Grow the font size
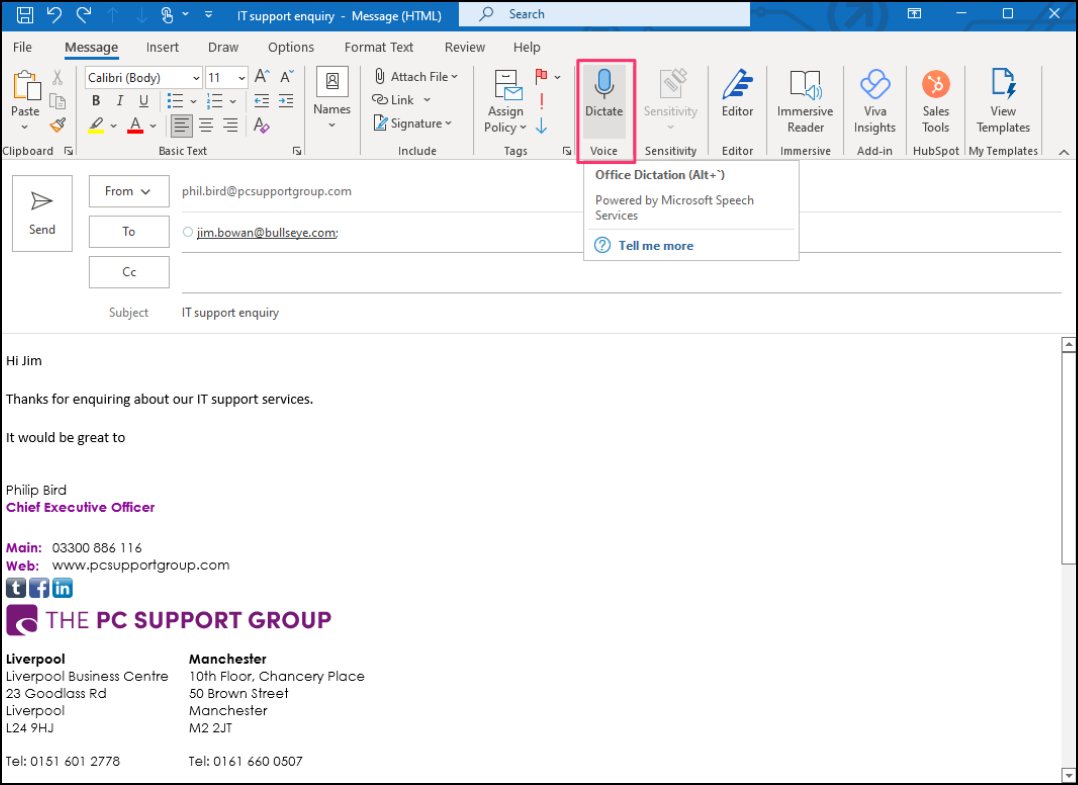 pyautogui.click(x=262, y=77)
